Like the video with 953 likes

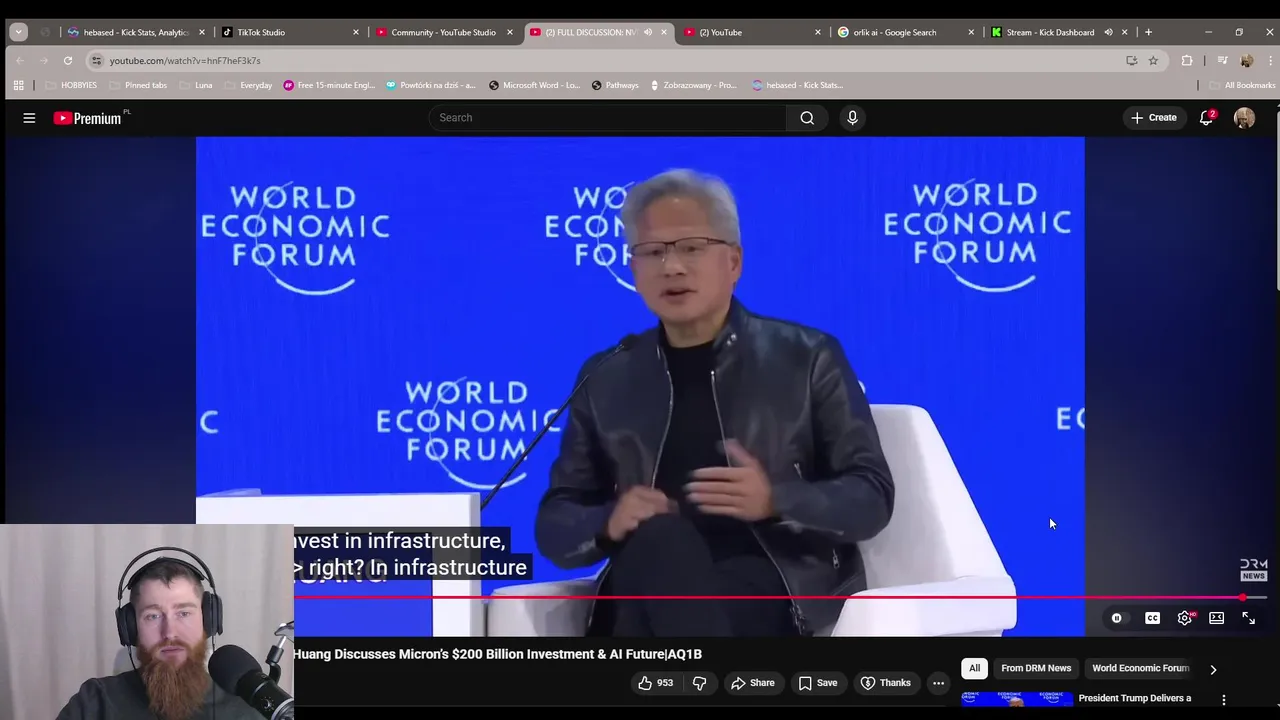[x=655, y=683]
